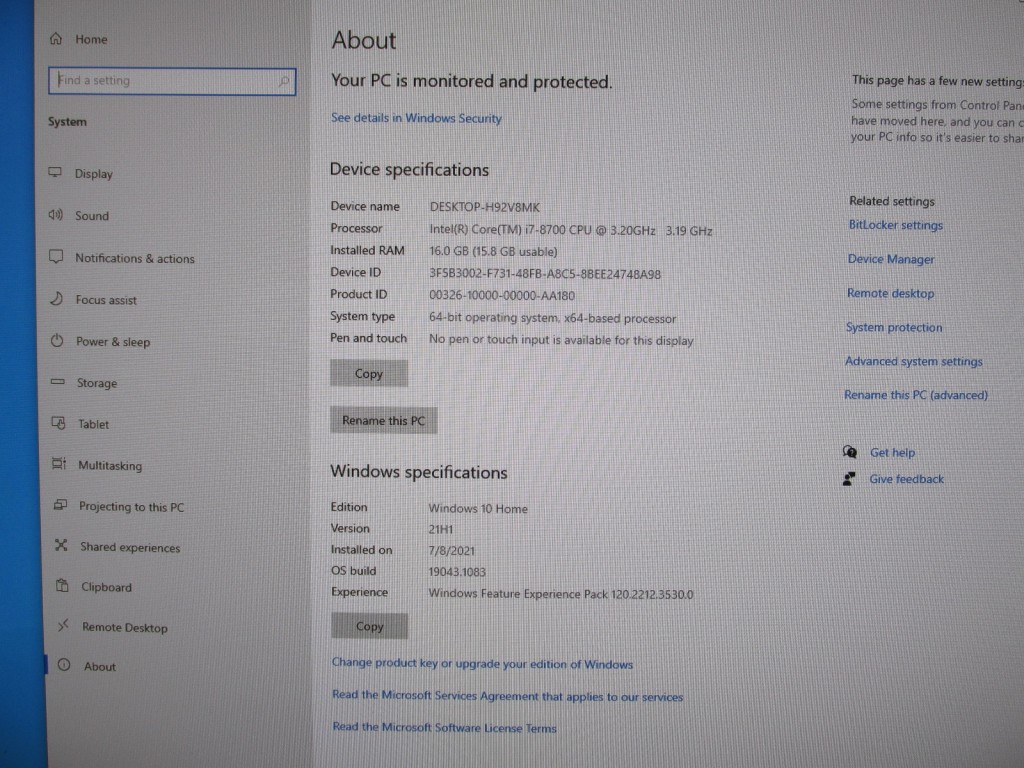
Task: Open the Remote desktop related link
Action: (x=890, y=293)
